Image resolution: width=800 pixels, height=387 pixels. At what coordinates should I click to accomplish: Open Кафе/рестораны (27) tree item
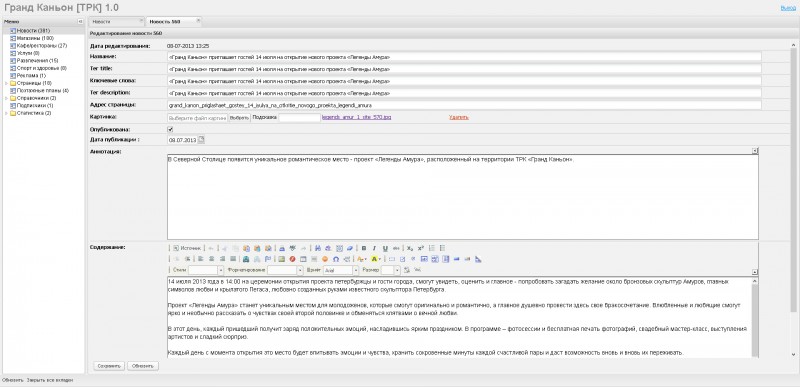click(x=39, y=45)
